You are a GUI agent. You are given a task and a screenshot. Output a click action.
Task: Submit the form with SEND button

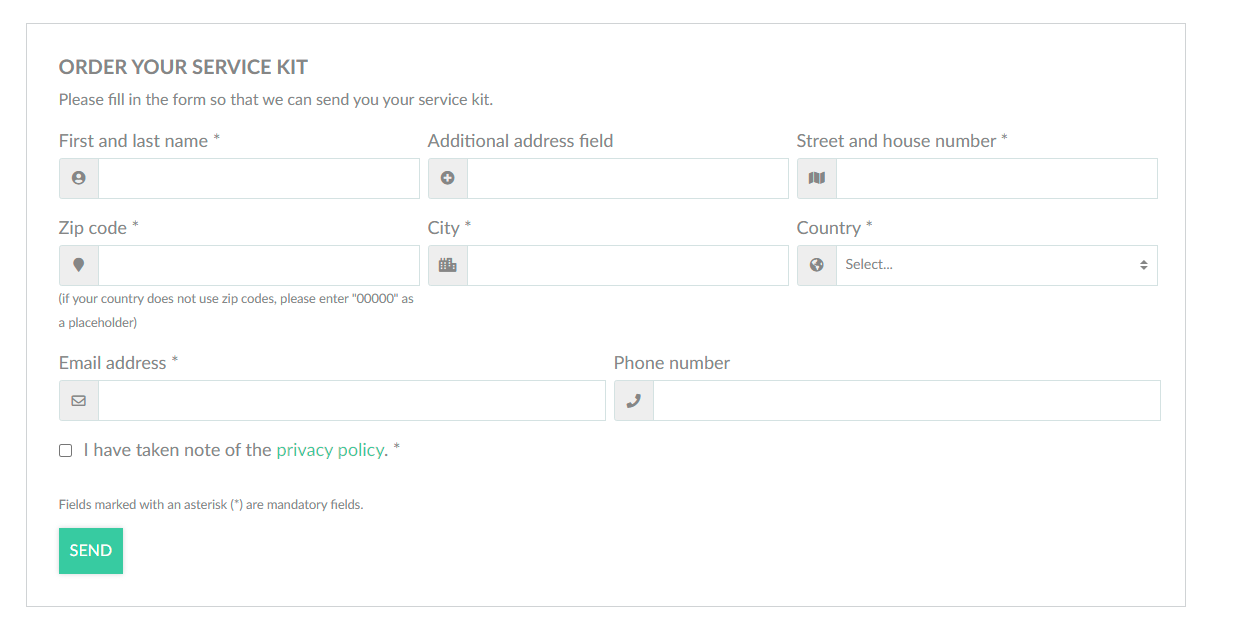pyautogui.click(x=91, y=551)
